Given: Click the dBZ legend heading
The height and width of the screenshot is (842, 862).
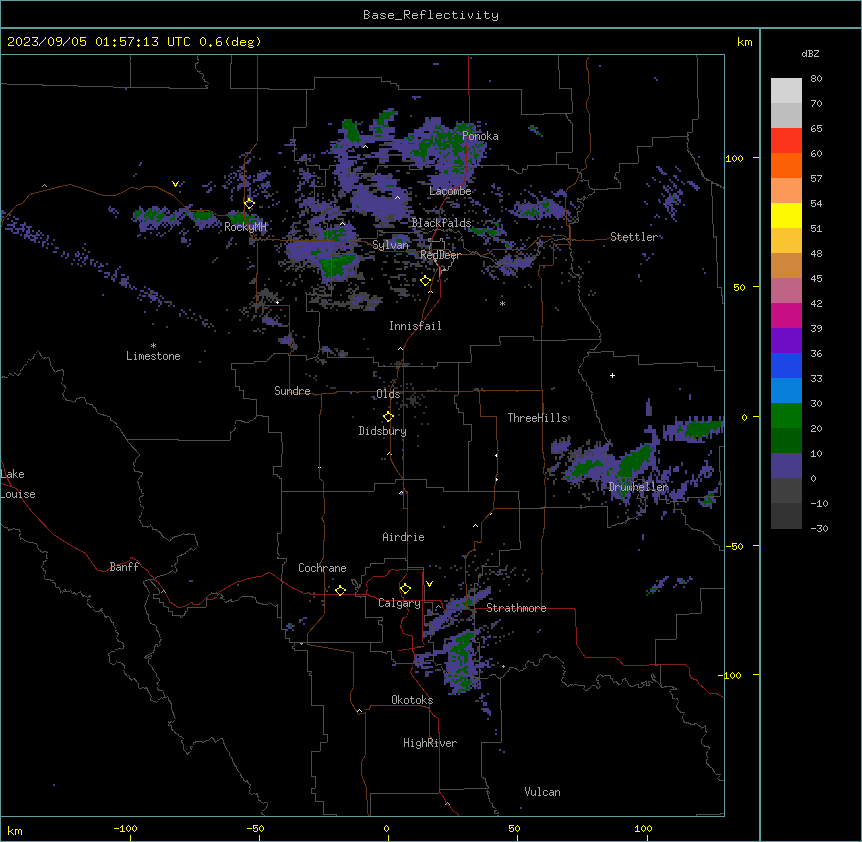Looking at the screenshot, I should 810,54.
